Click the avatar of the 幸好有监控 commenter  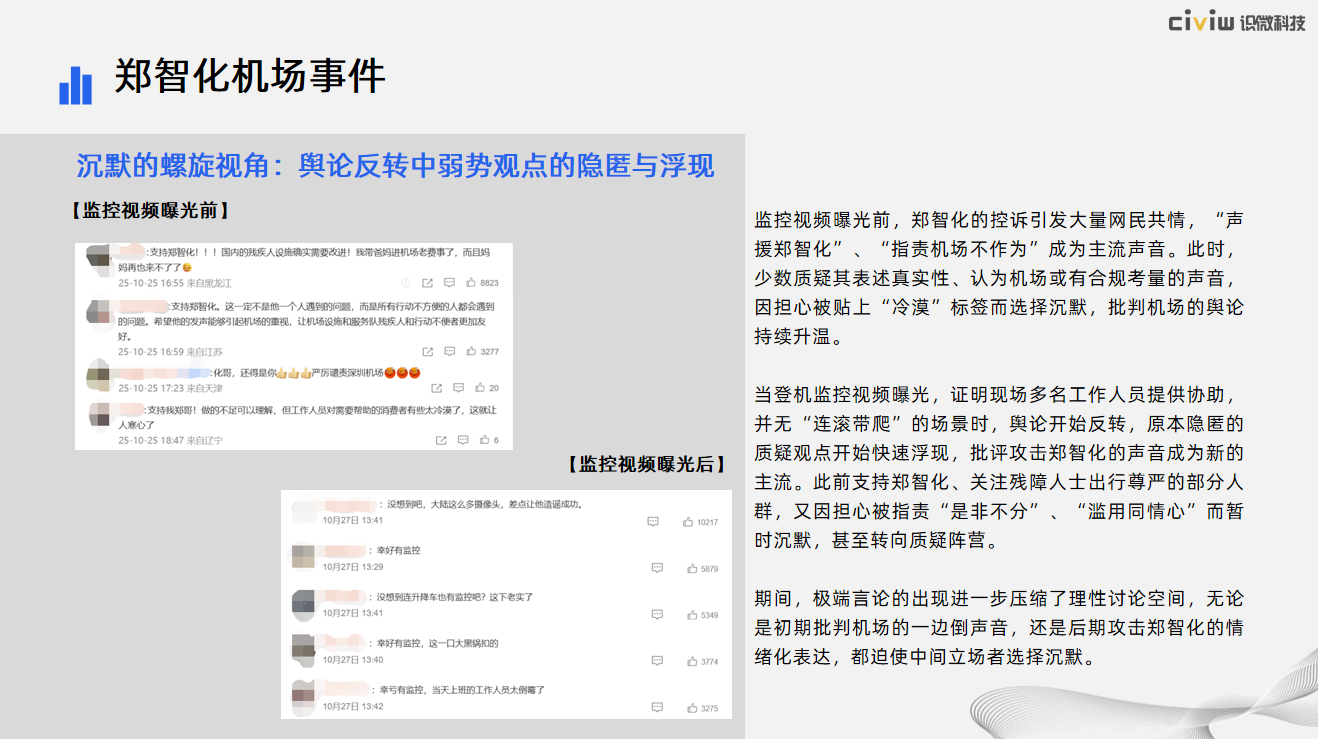[x=304, y=556]
